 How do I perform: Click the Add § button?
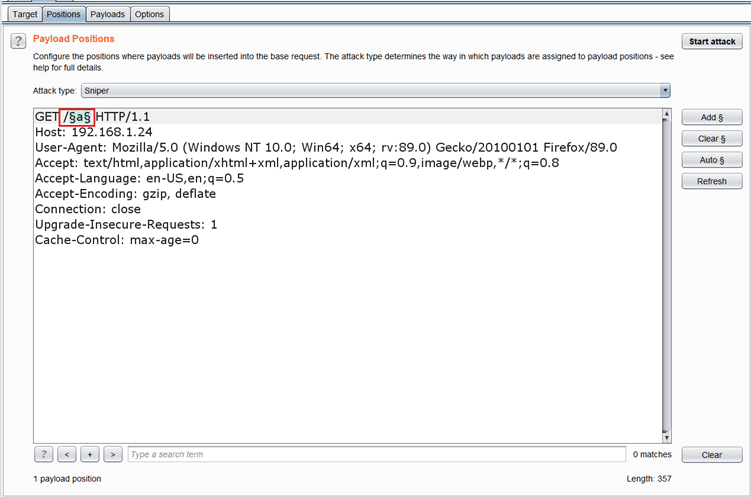(x=711, y=117)
